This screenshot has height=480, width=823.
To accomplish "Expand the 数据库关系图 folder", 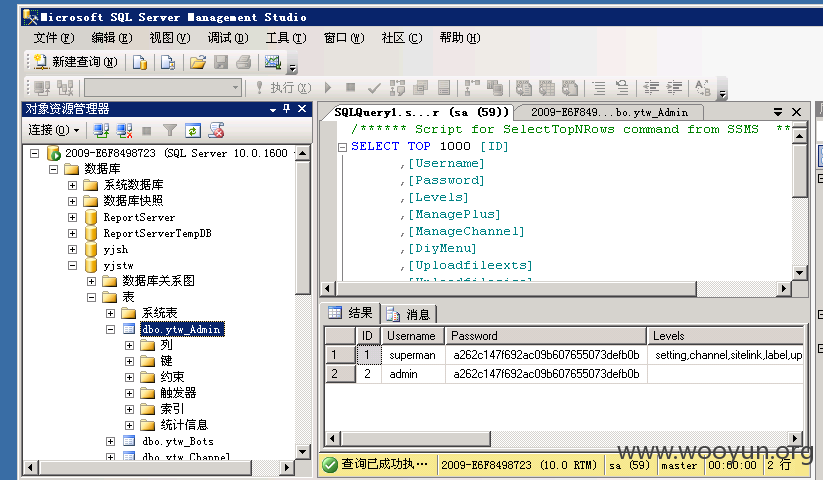I will [91, 281].
